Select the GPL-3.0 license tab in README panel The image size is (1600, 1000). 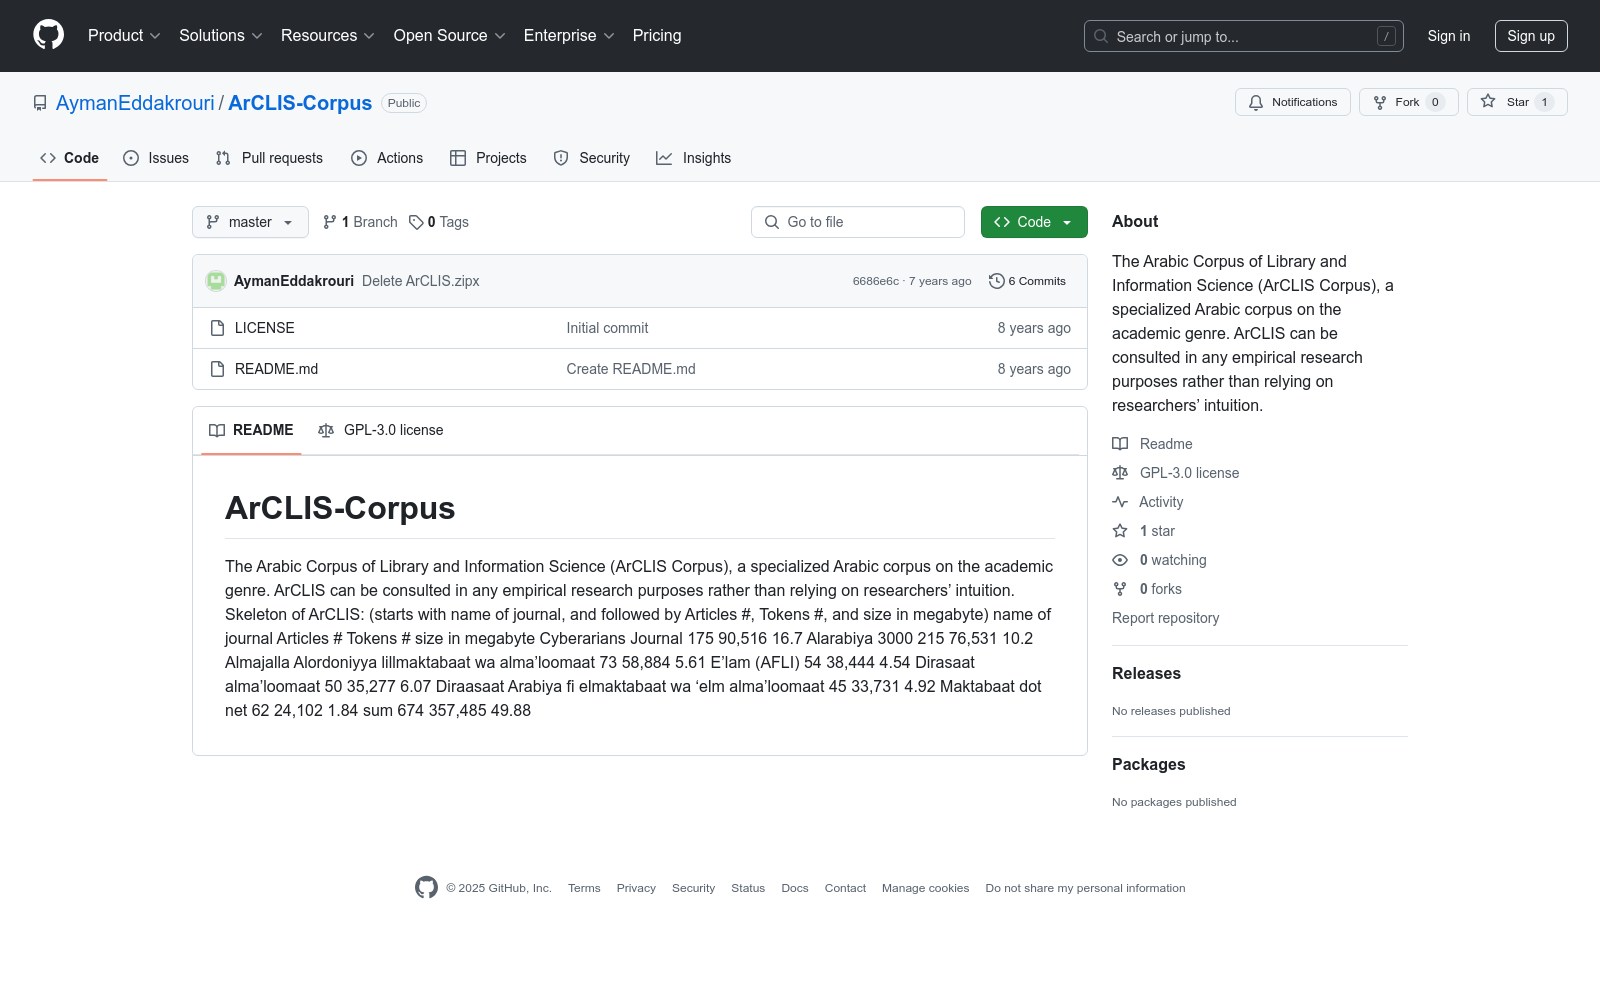click(381, 430)
